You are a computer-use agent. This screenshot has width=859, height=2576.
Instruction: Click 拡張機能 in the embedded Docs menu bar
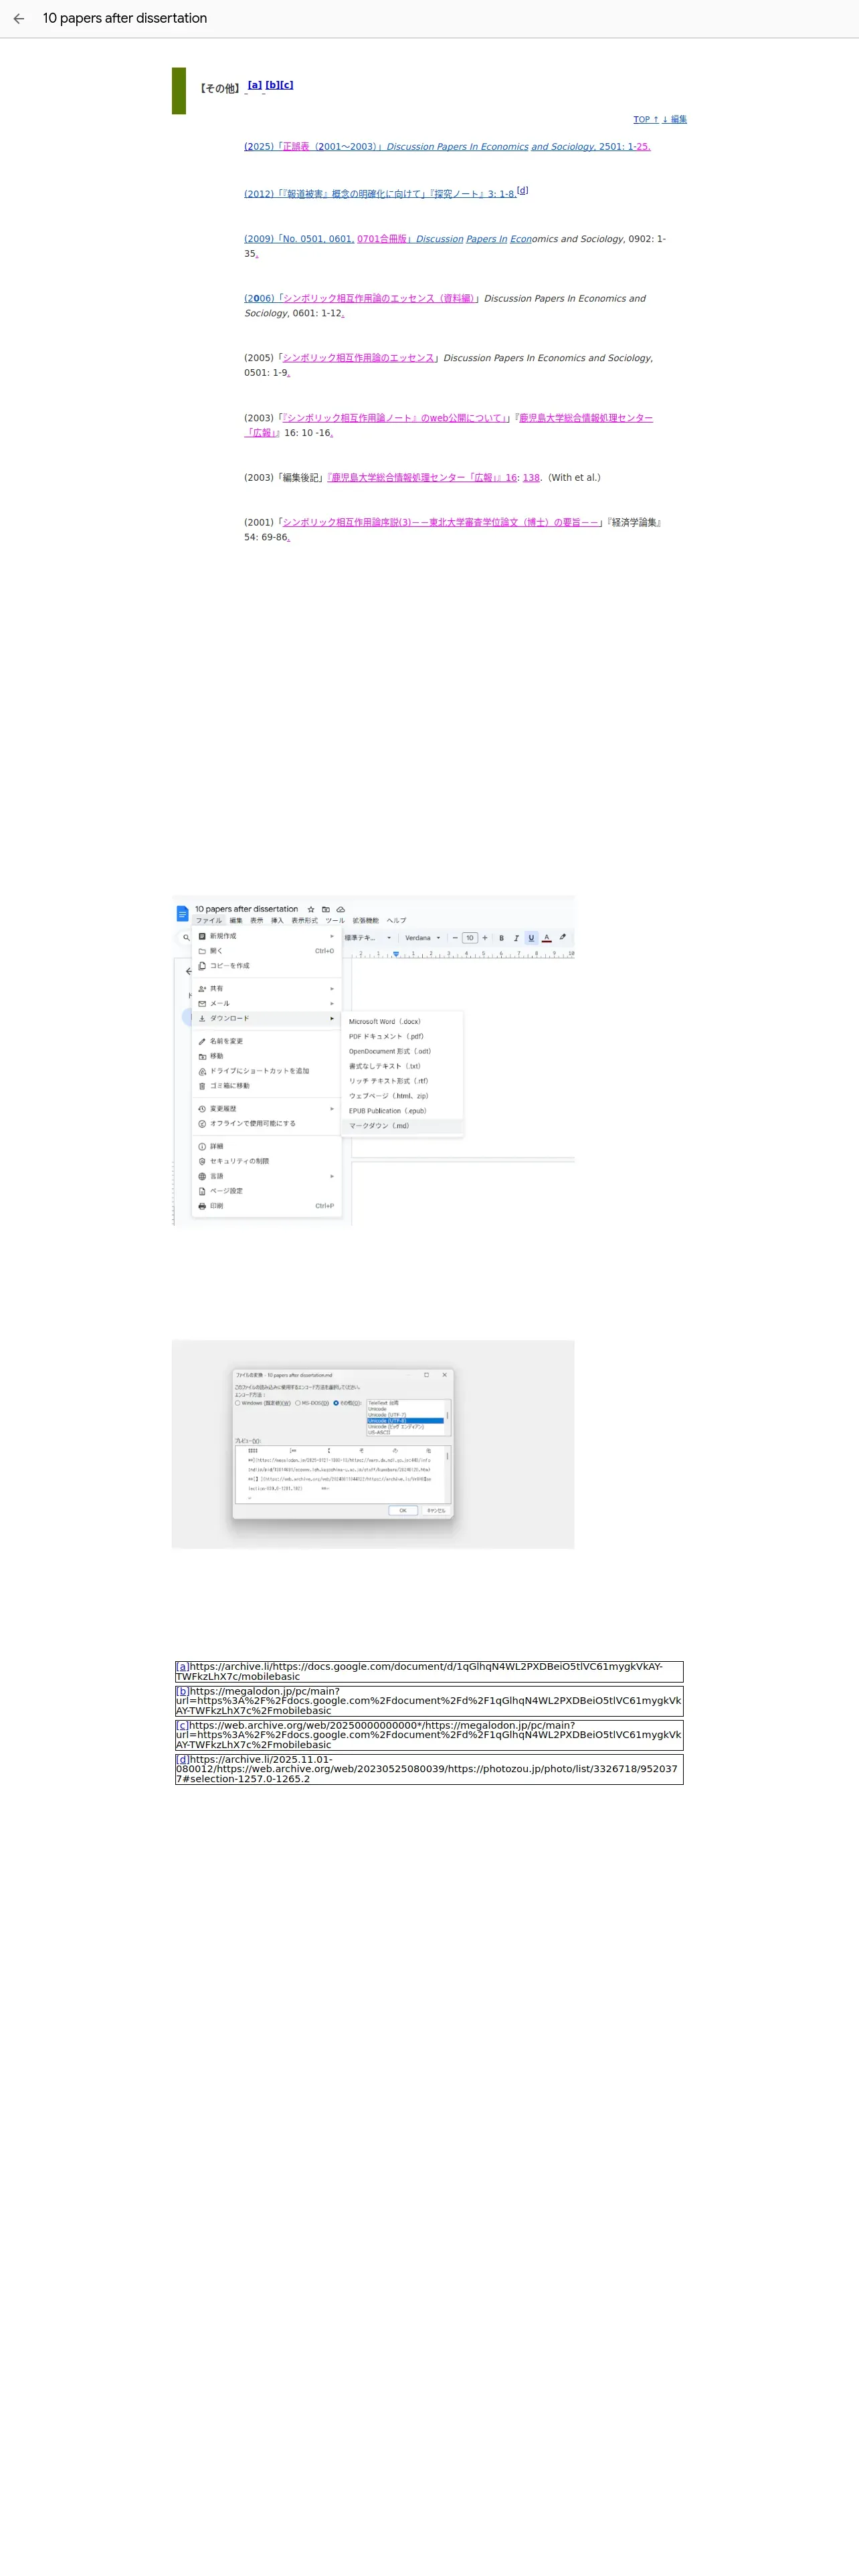click(366, 920)
